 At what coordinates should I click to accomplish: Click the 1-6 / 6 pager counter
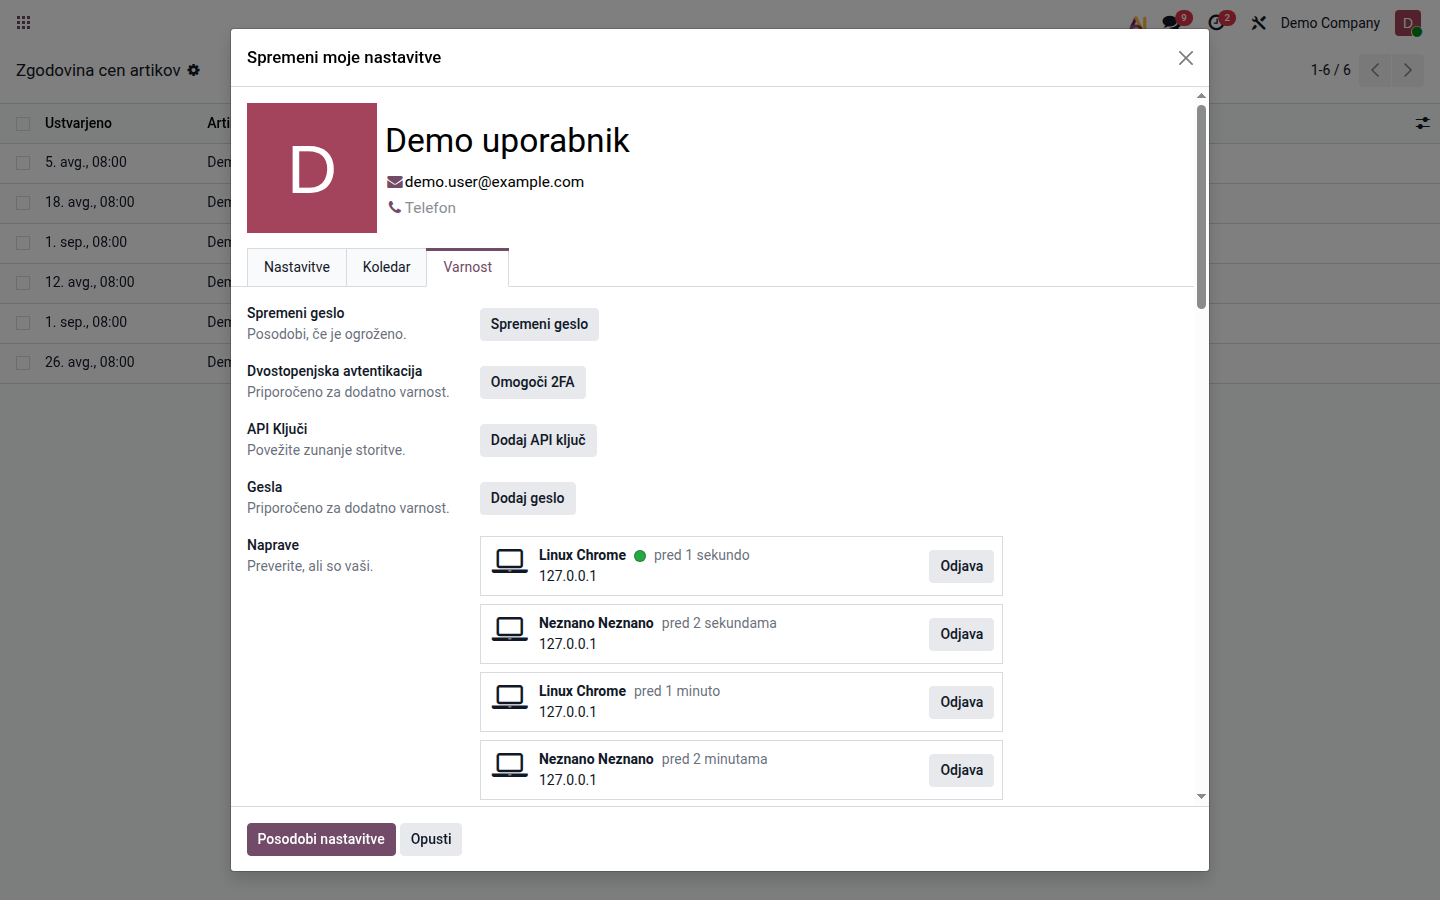pyautogui.click(x=1330, y=70)
